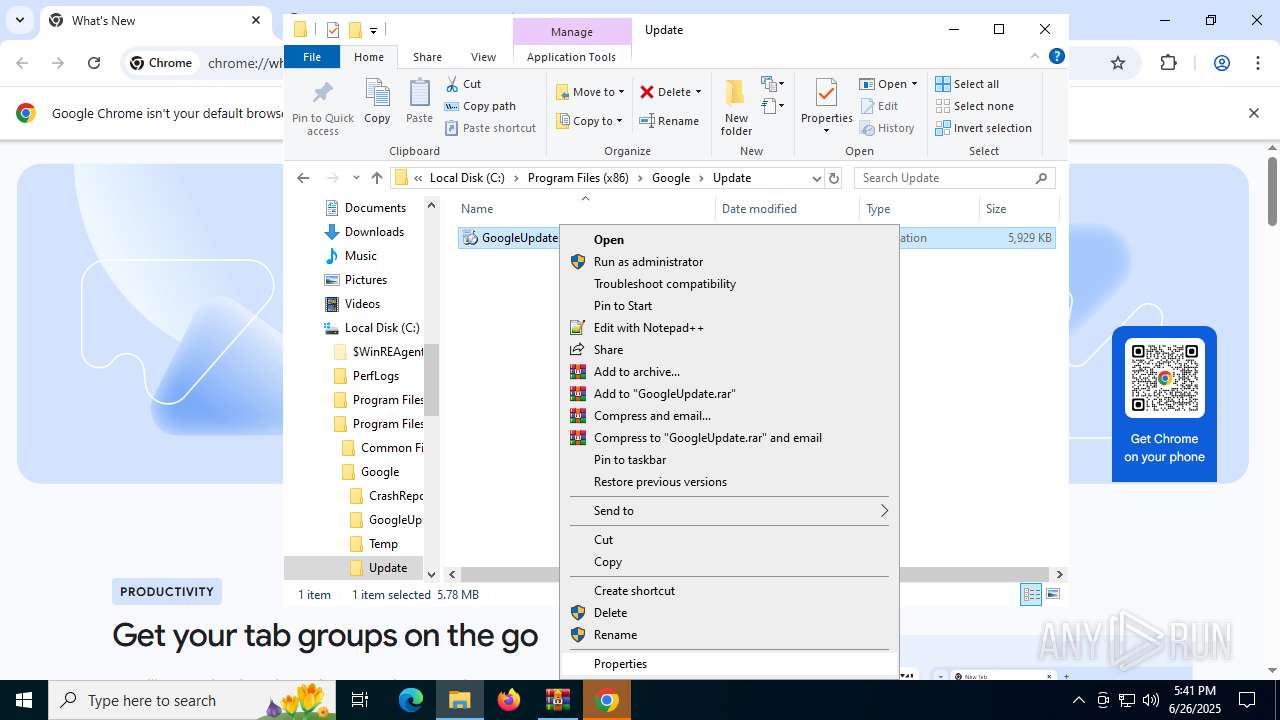Open the Move to dropdown

tap(590, 92)
